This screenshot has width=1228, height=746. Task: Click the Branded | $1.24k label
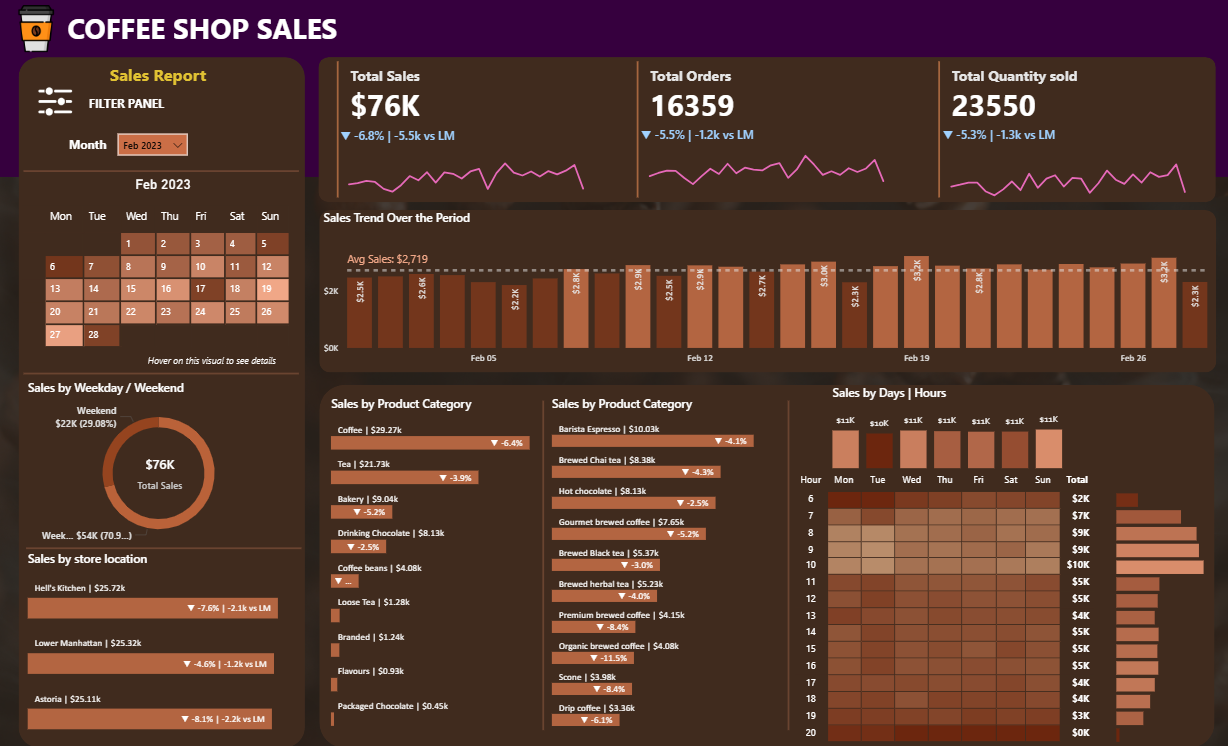(x=370, y=637)
